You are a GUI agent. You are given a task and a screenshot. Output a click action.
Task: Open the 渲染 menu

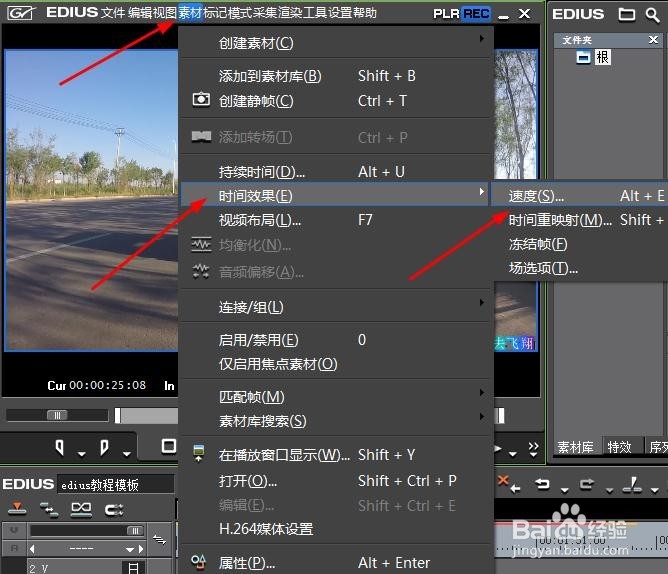(x=290, y=13)
